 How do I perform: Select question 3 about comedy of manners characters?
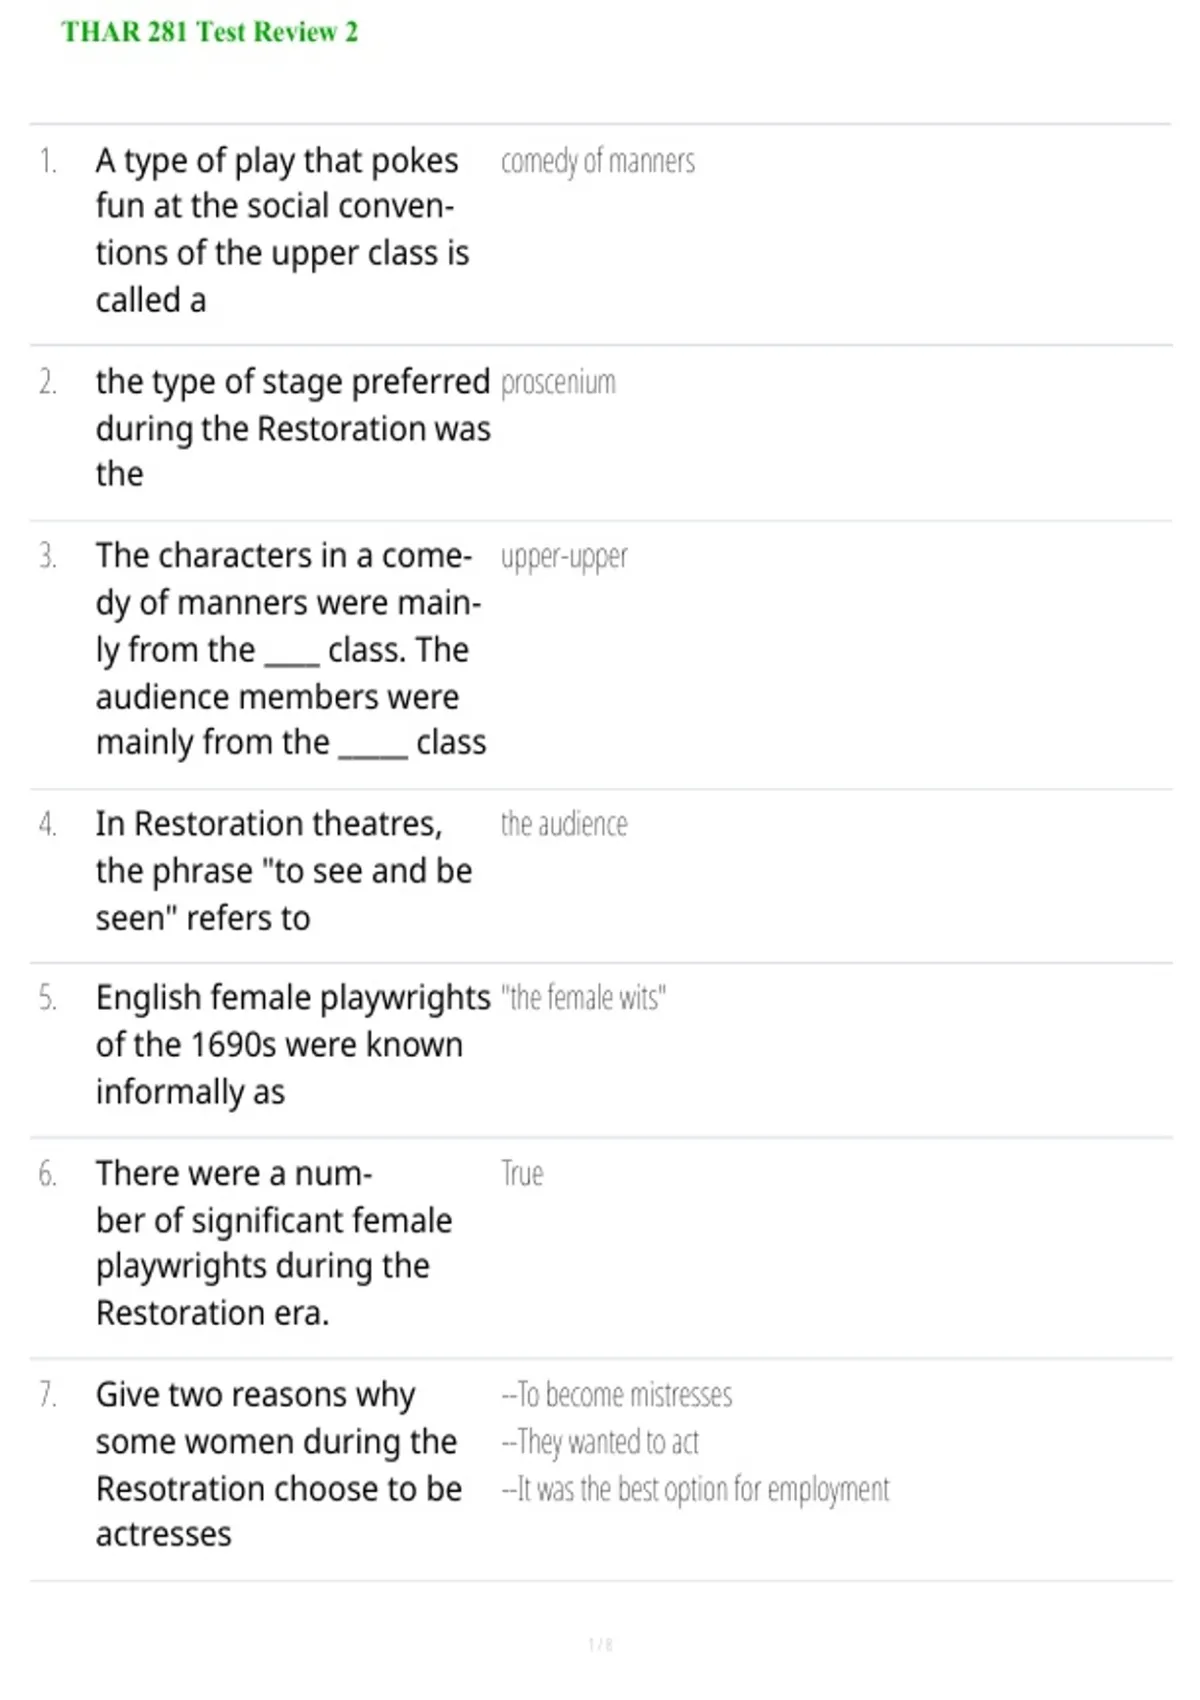(x=291, y=649)
